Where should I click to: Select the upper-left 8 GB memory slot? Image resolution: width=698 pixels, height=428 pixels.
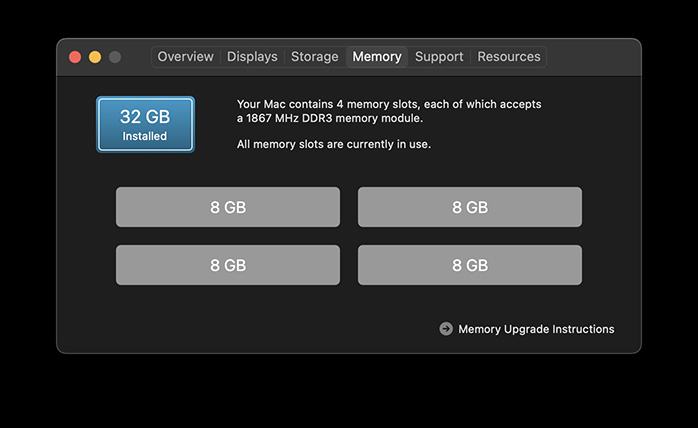coord(228,208)
